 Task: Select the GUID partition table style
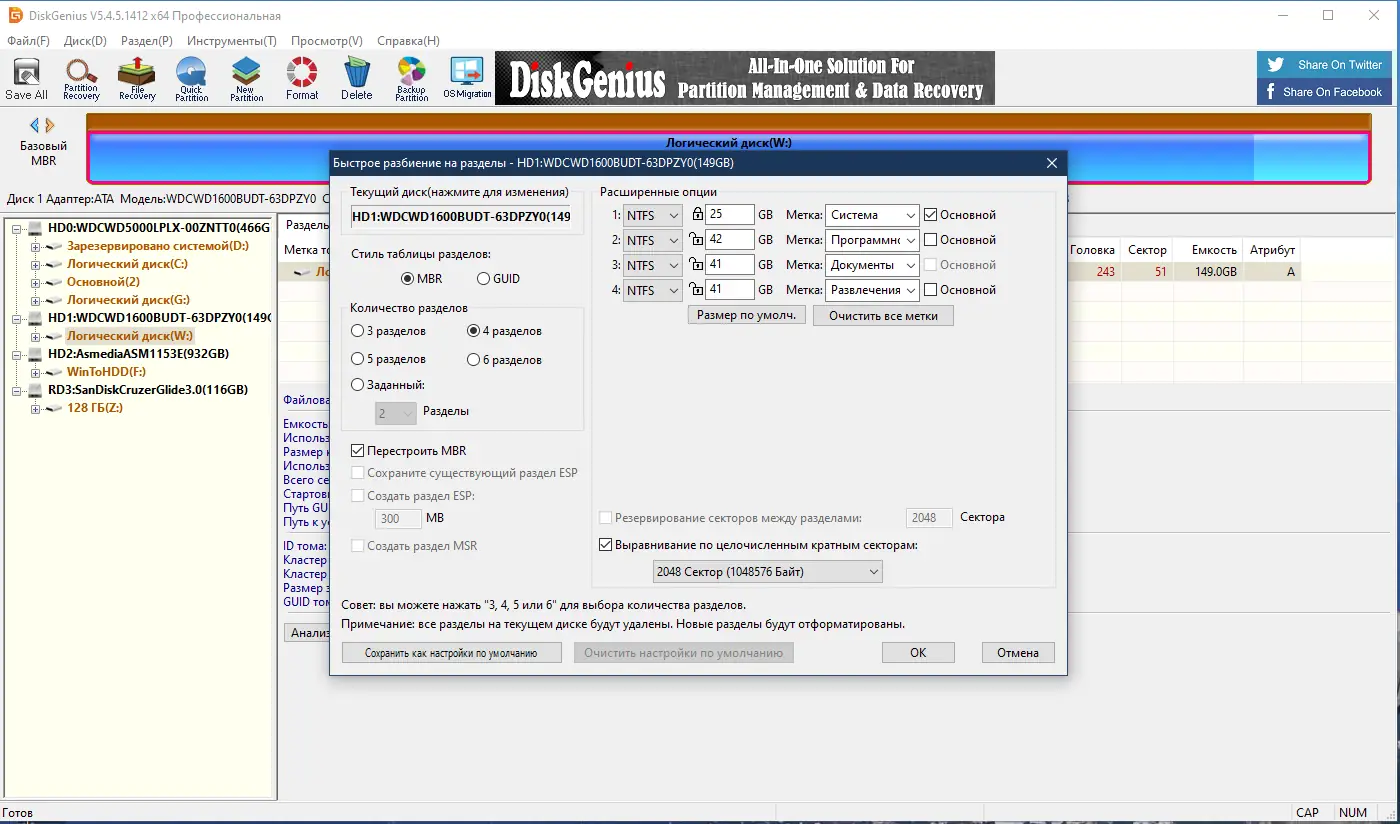tap(498, 279)
